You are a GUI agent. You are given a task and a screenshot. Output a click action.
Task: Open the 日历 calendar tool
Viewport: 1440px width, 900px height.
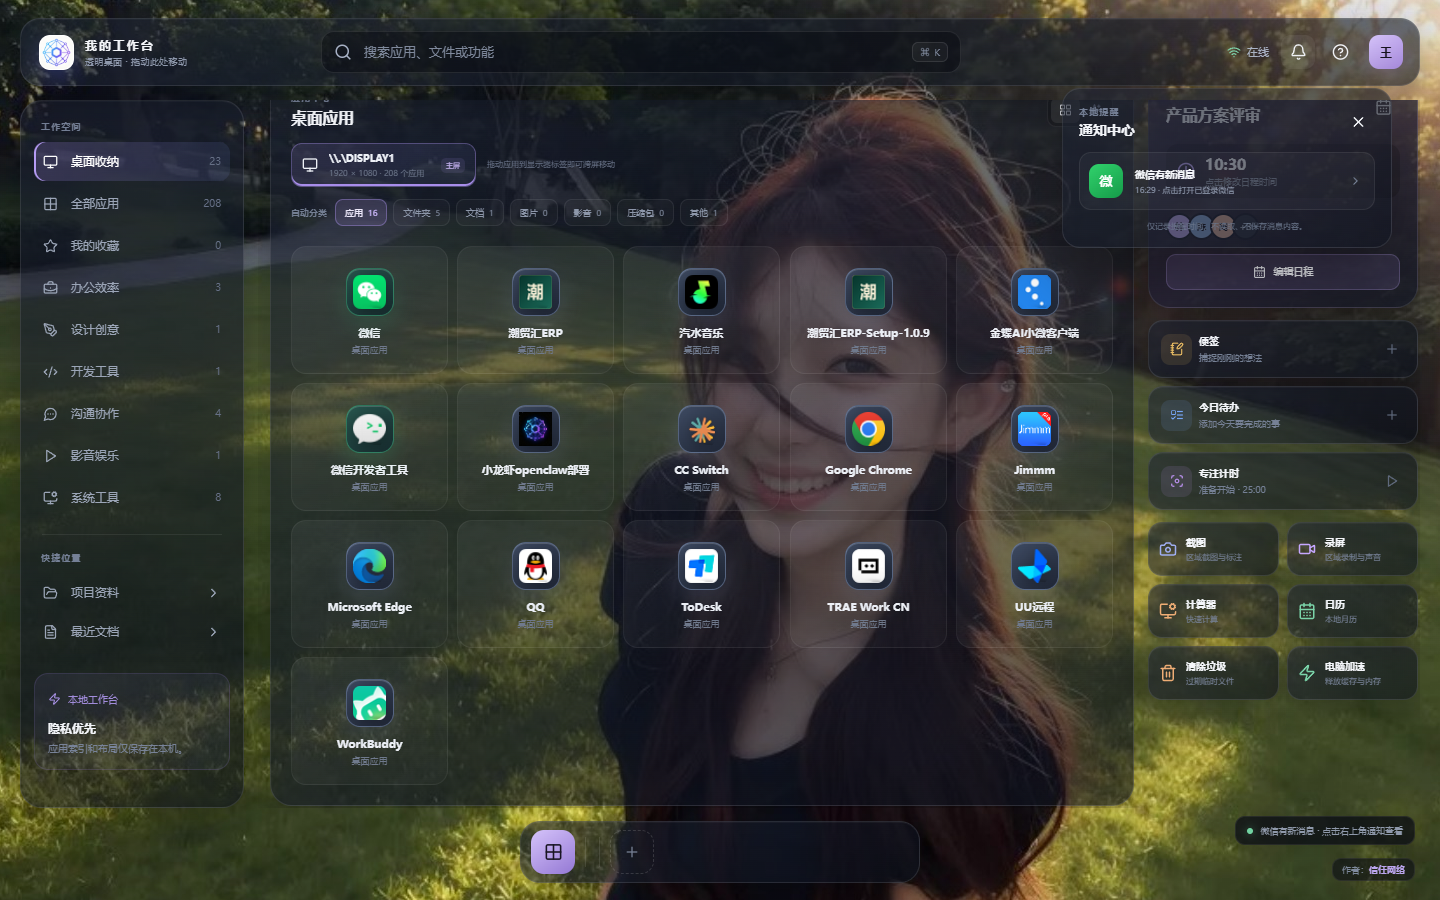click(x=1352, y=611)
